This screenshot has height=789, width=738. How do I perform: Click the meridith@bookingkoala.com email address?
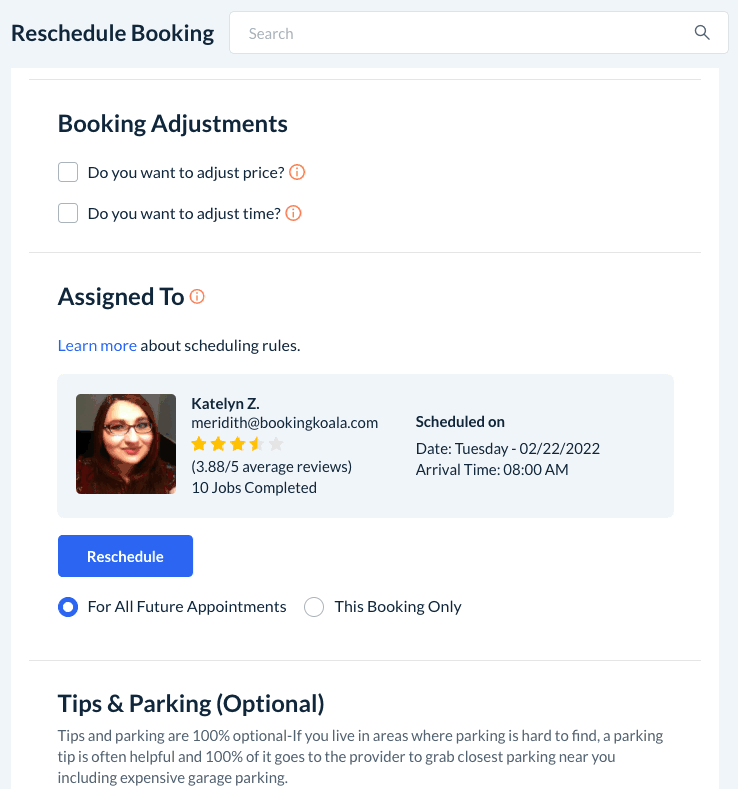285,423
